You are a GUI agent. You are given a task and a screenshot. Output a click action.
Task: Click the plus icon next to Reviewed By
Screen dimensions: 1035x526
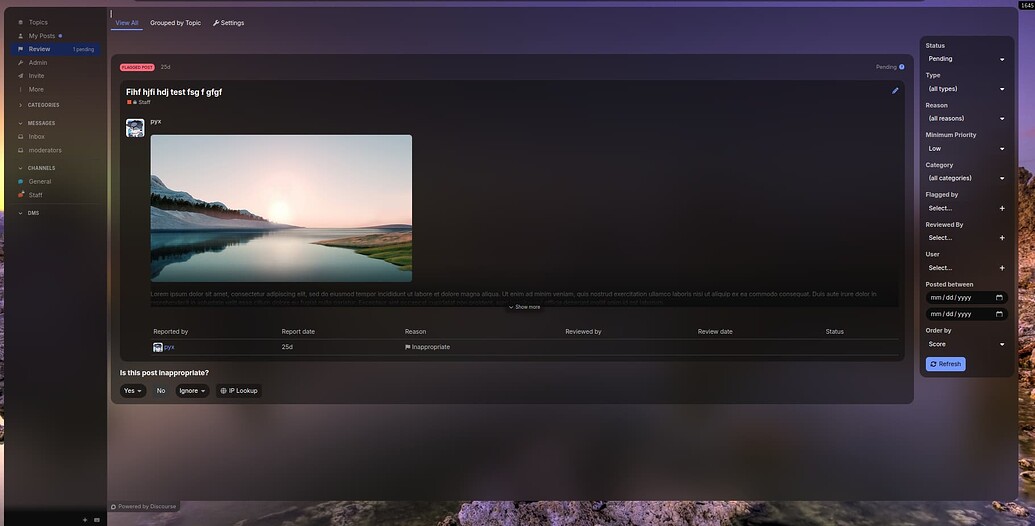coord(1002,238)
